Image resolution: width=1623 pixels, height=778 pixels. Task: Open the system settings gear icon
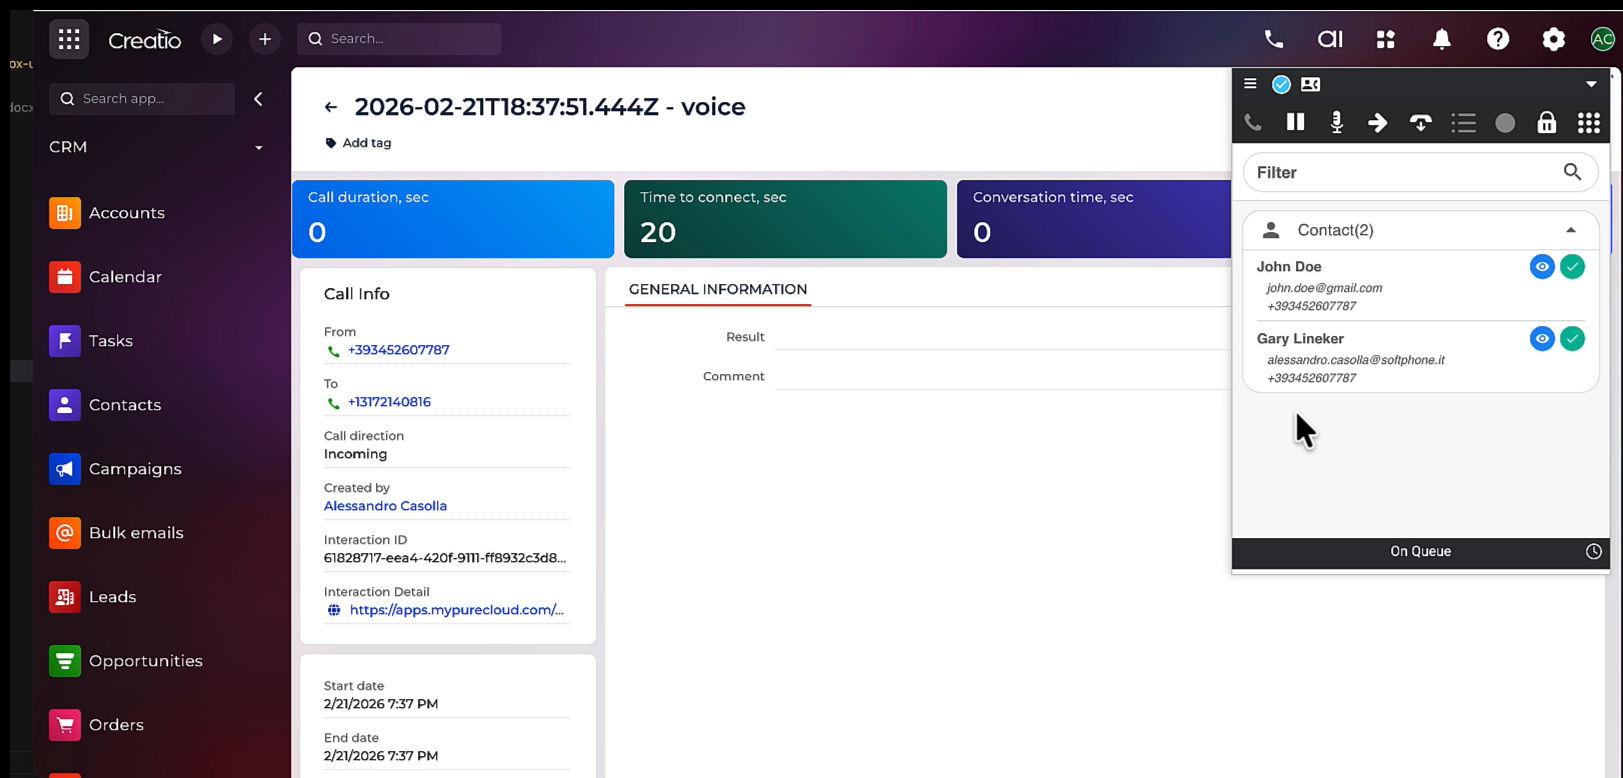pyautogui.click(x=1554, y=39)
